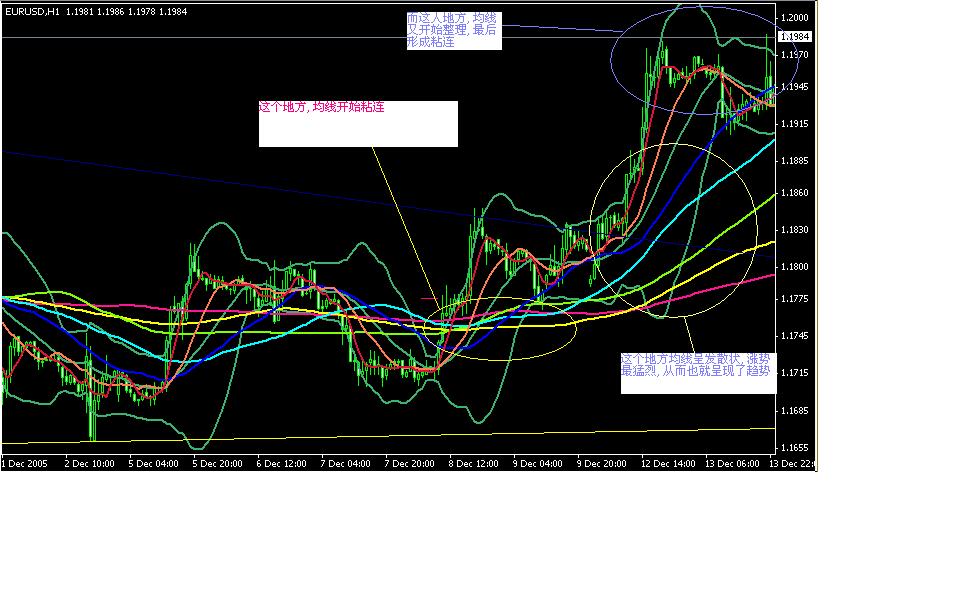Screen dimensions: 958x598
Task: Click the 7 Dec 20:00 time label
Action: coord(409,464)
